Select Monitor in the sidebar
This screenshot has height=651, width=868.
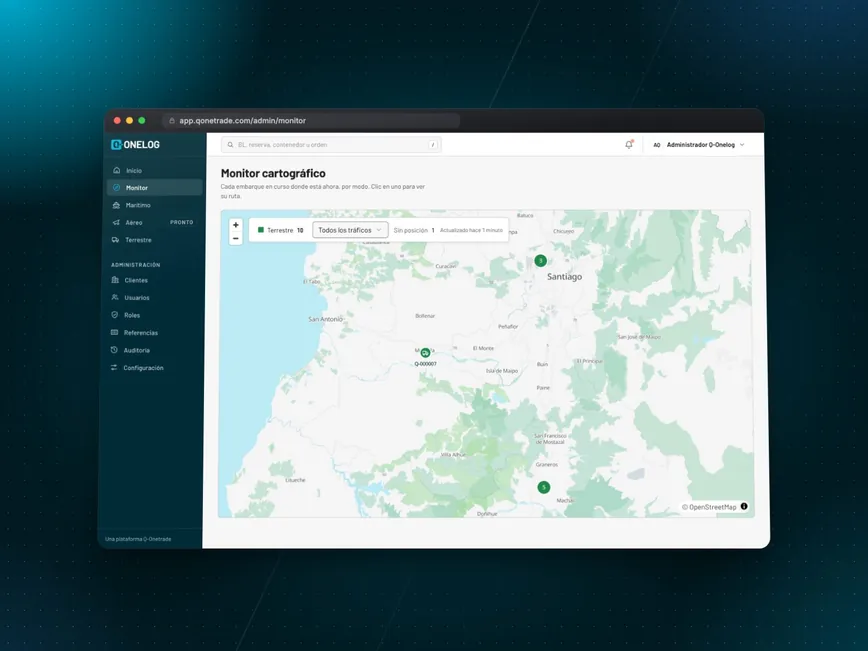click(154, 188)
